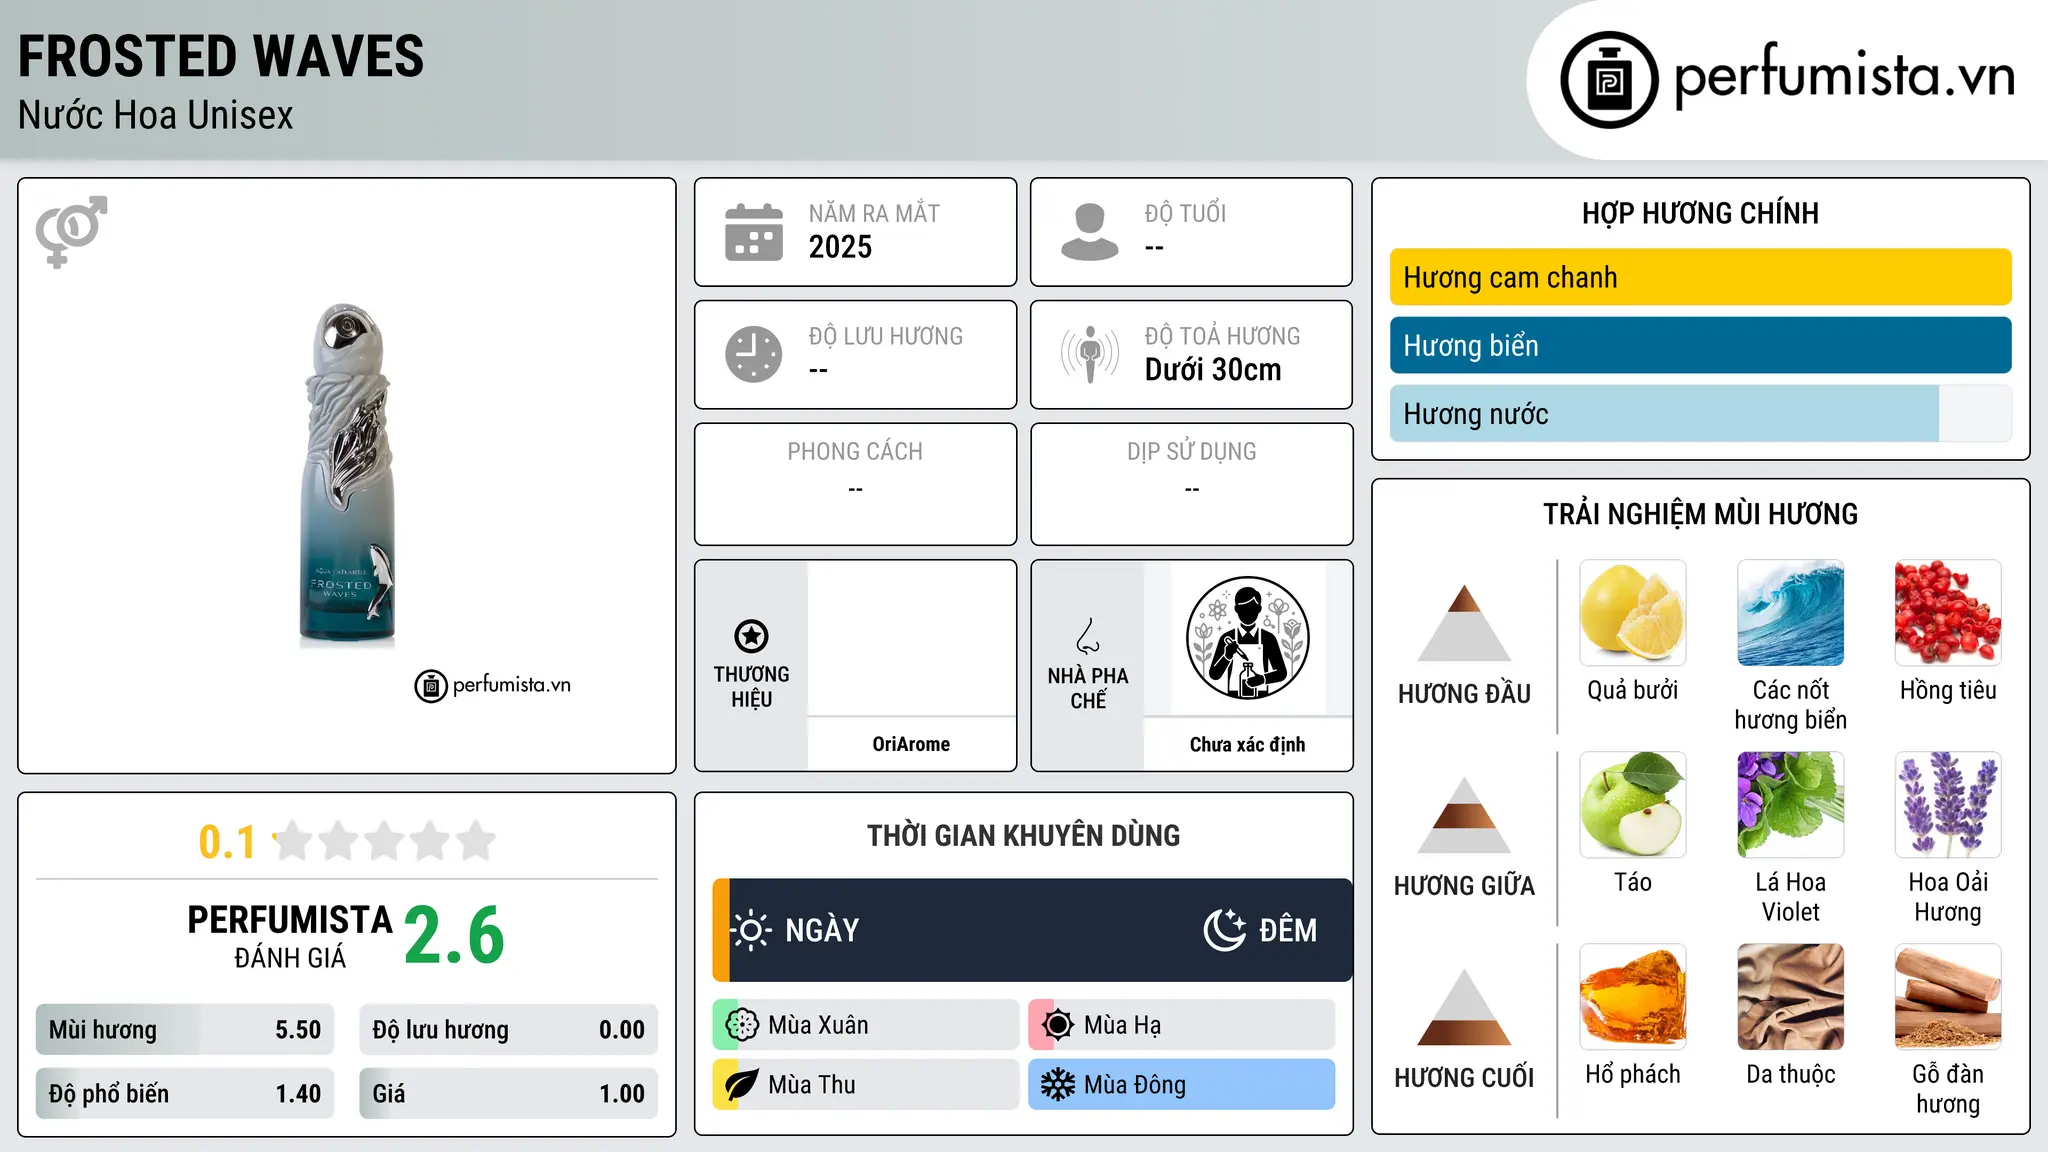Click the 0.1 user rating number
The height and width of the screenshot is (1152, 2048).
pos(227,842)
